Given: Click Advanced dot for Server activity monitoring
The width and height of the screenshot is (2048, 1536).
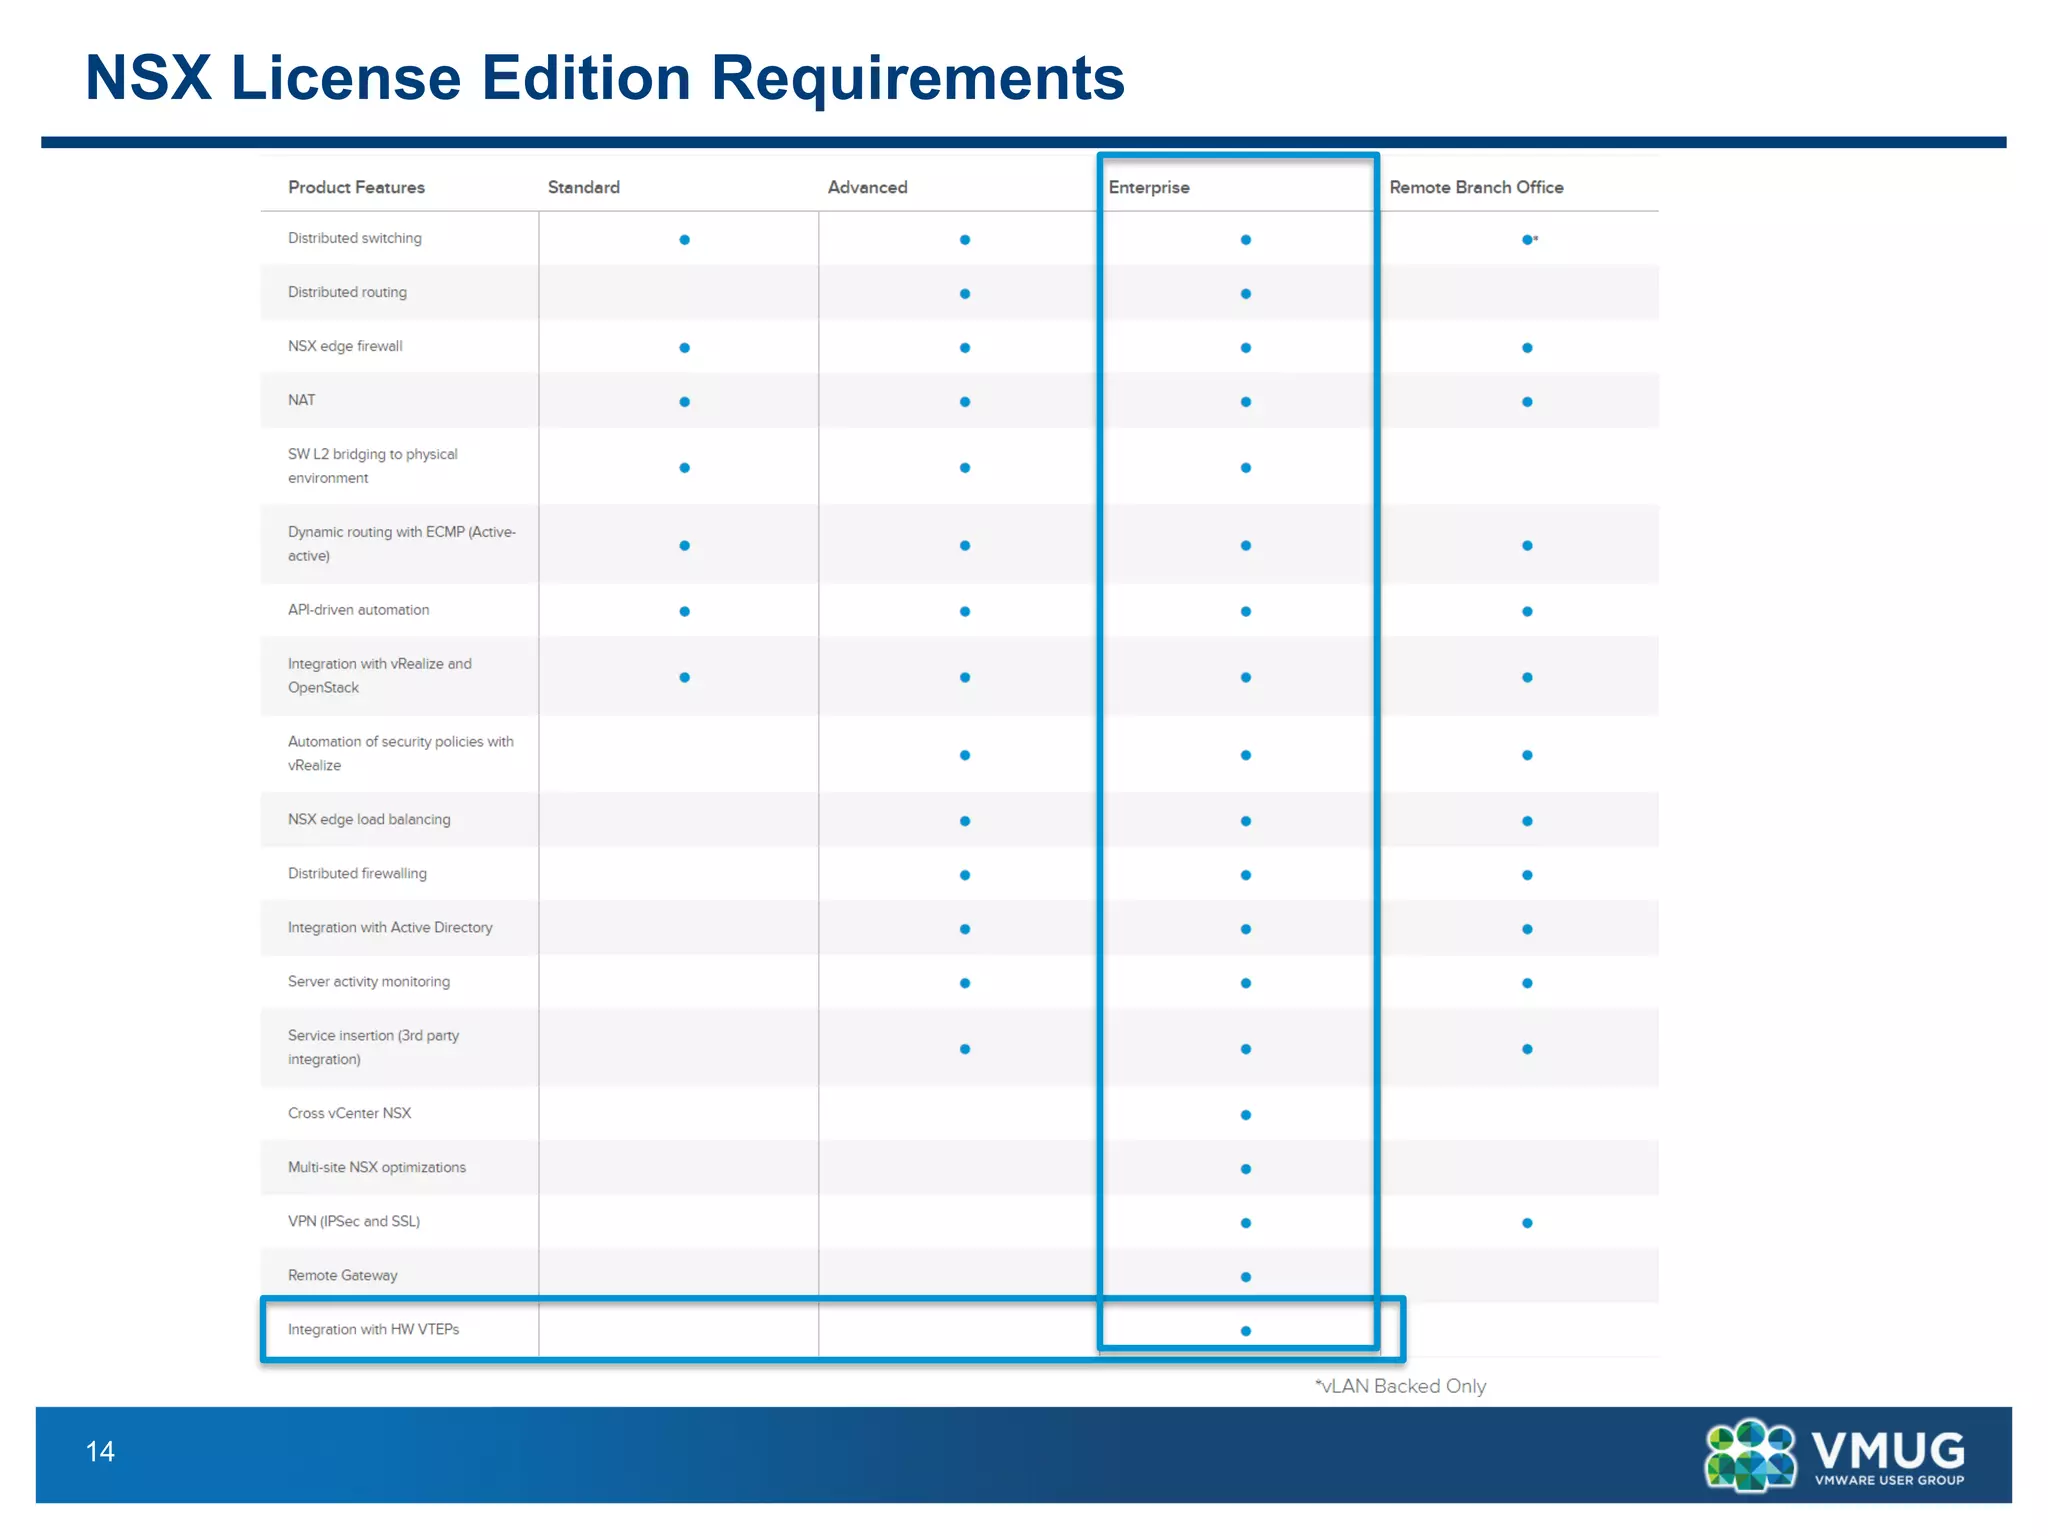Looking at the screenshot, I should 965,984.
